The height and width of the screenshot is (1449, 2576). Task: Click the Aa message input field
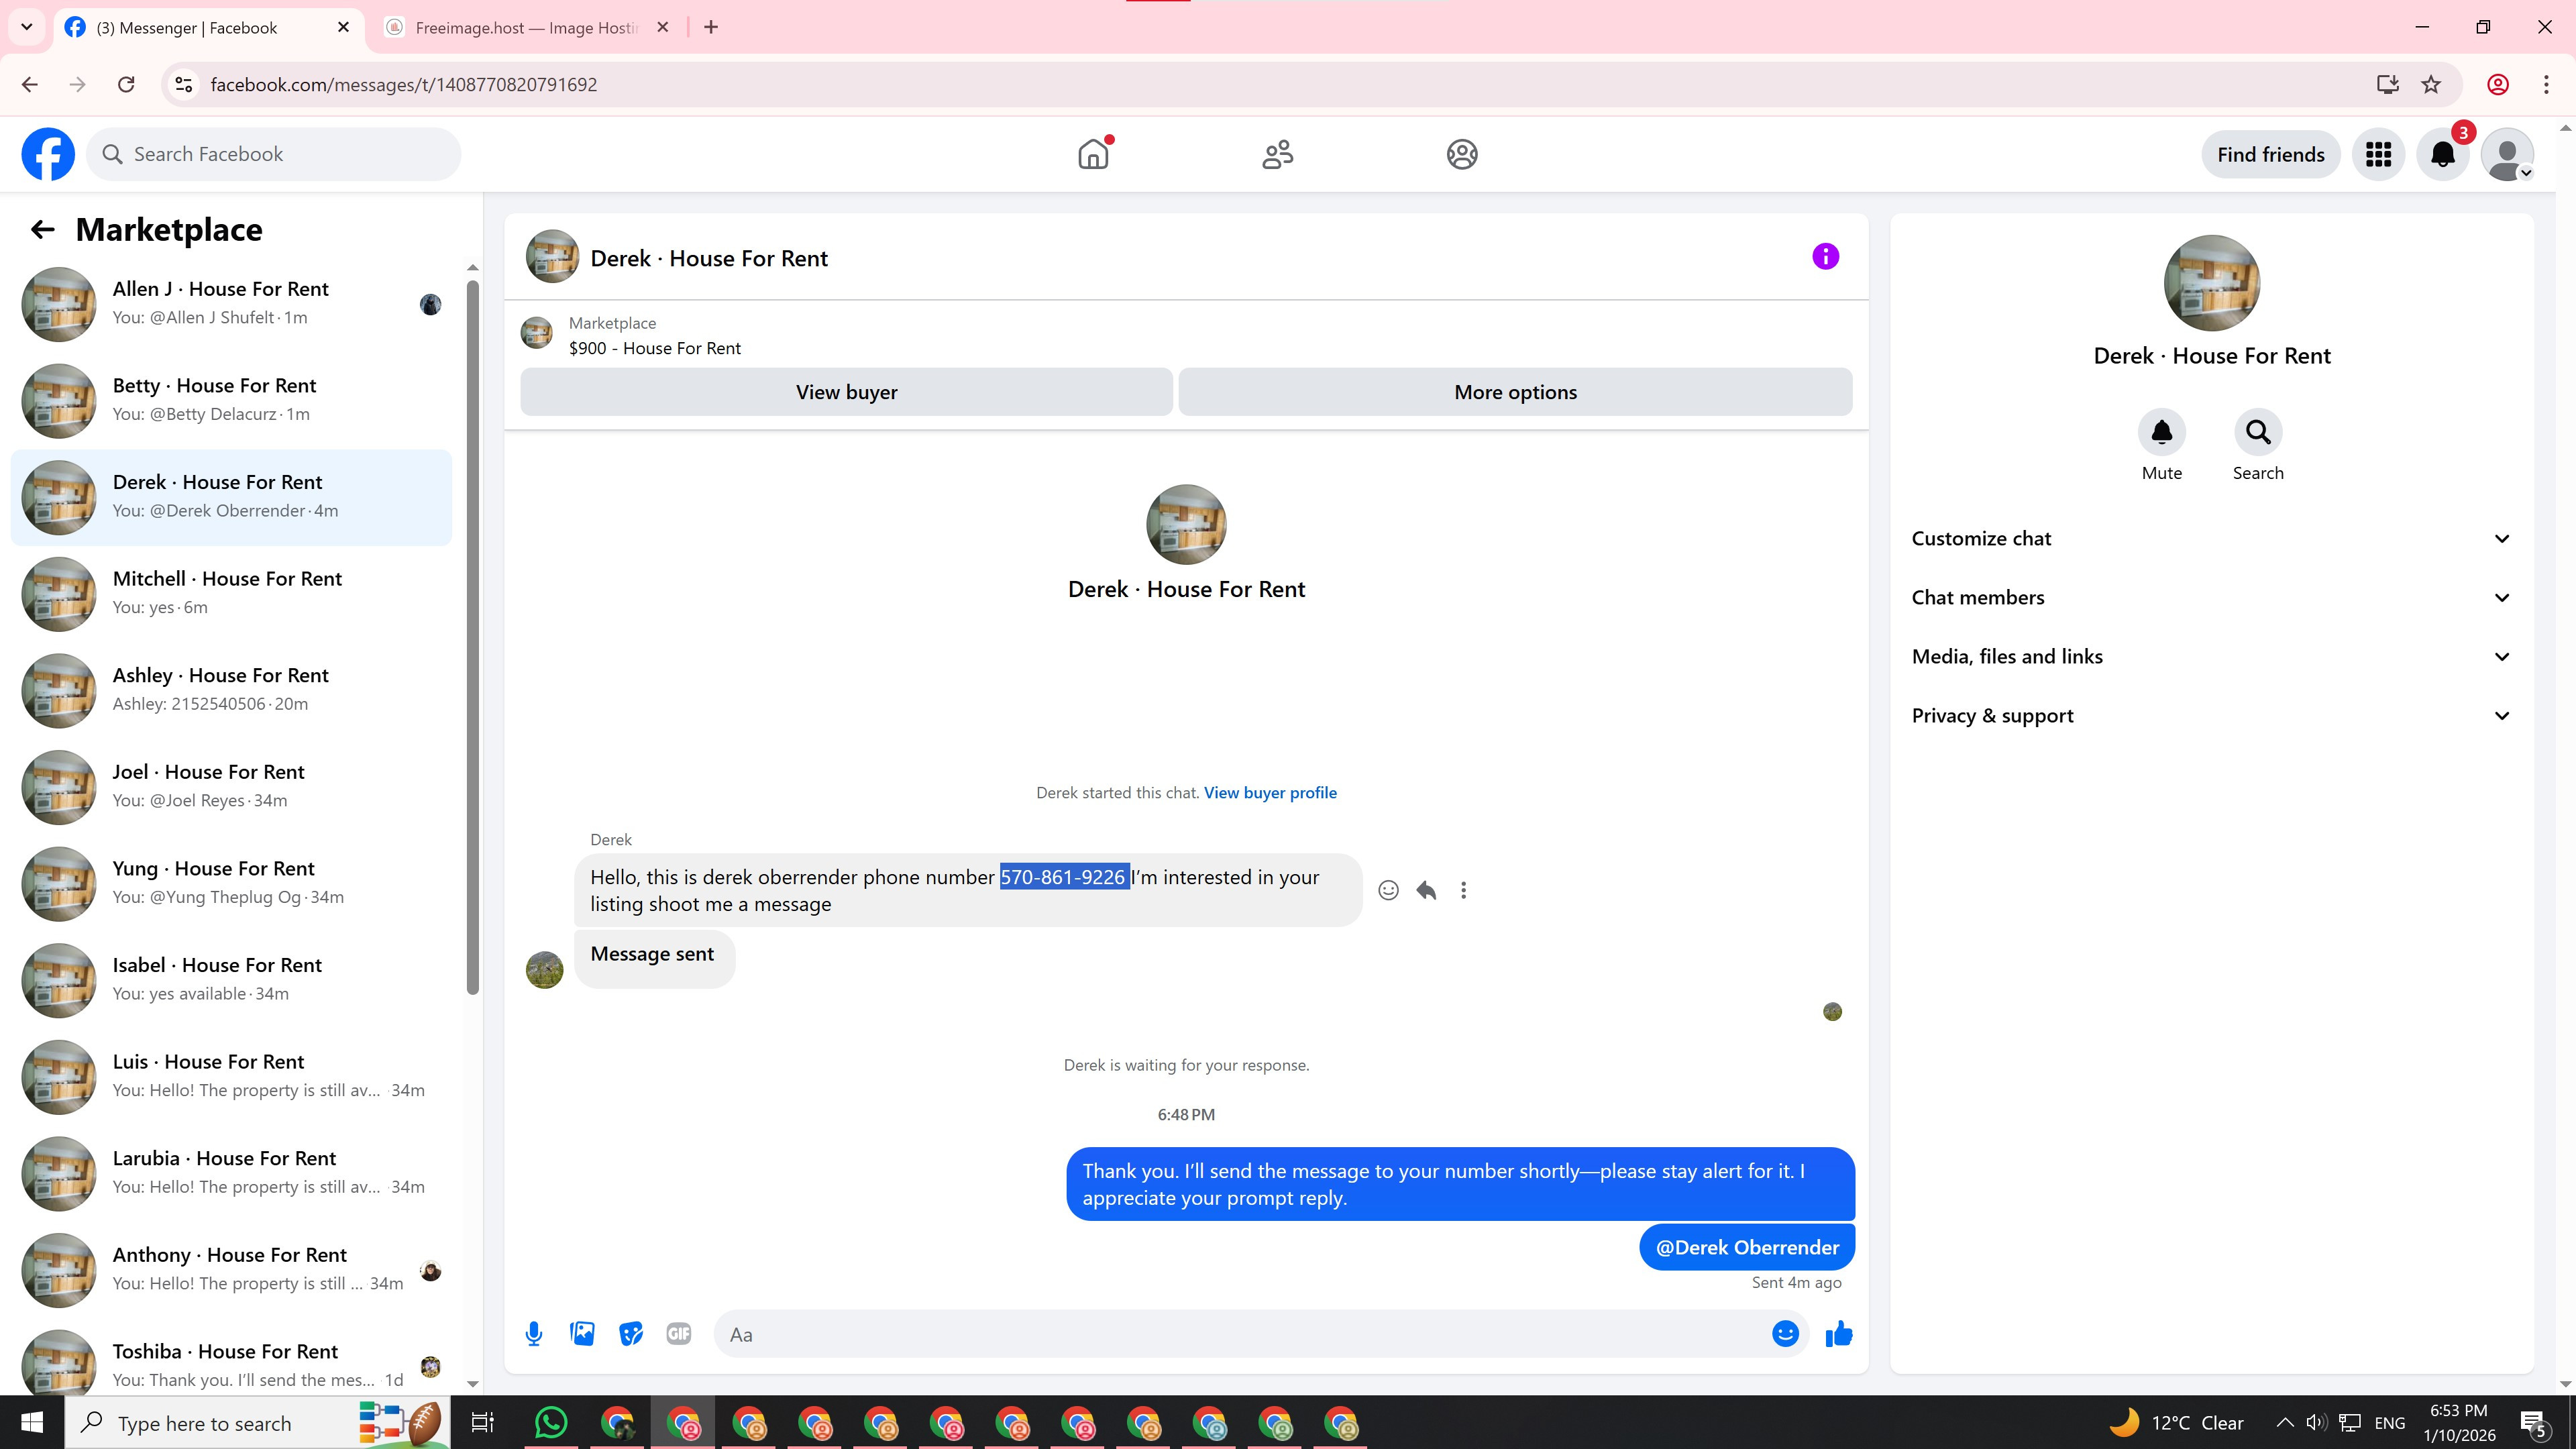tap(1240, 1334)
